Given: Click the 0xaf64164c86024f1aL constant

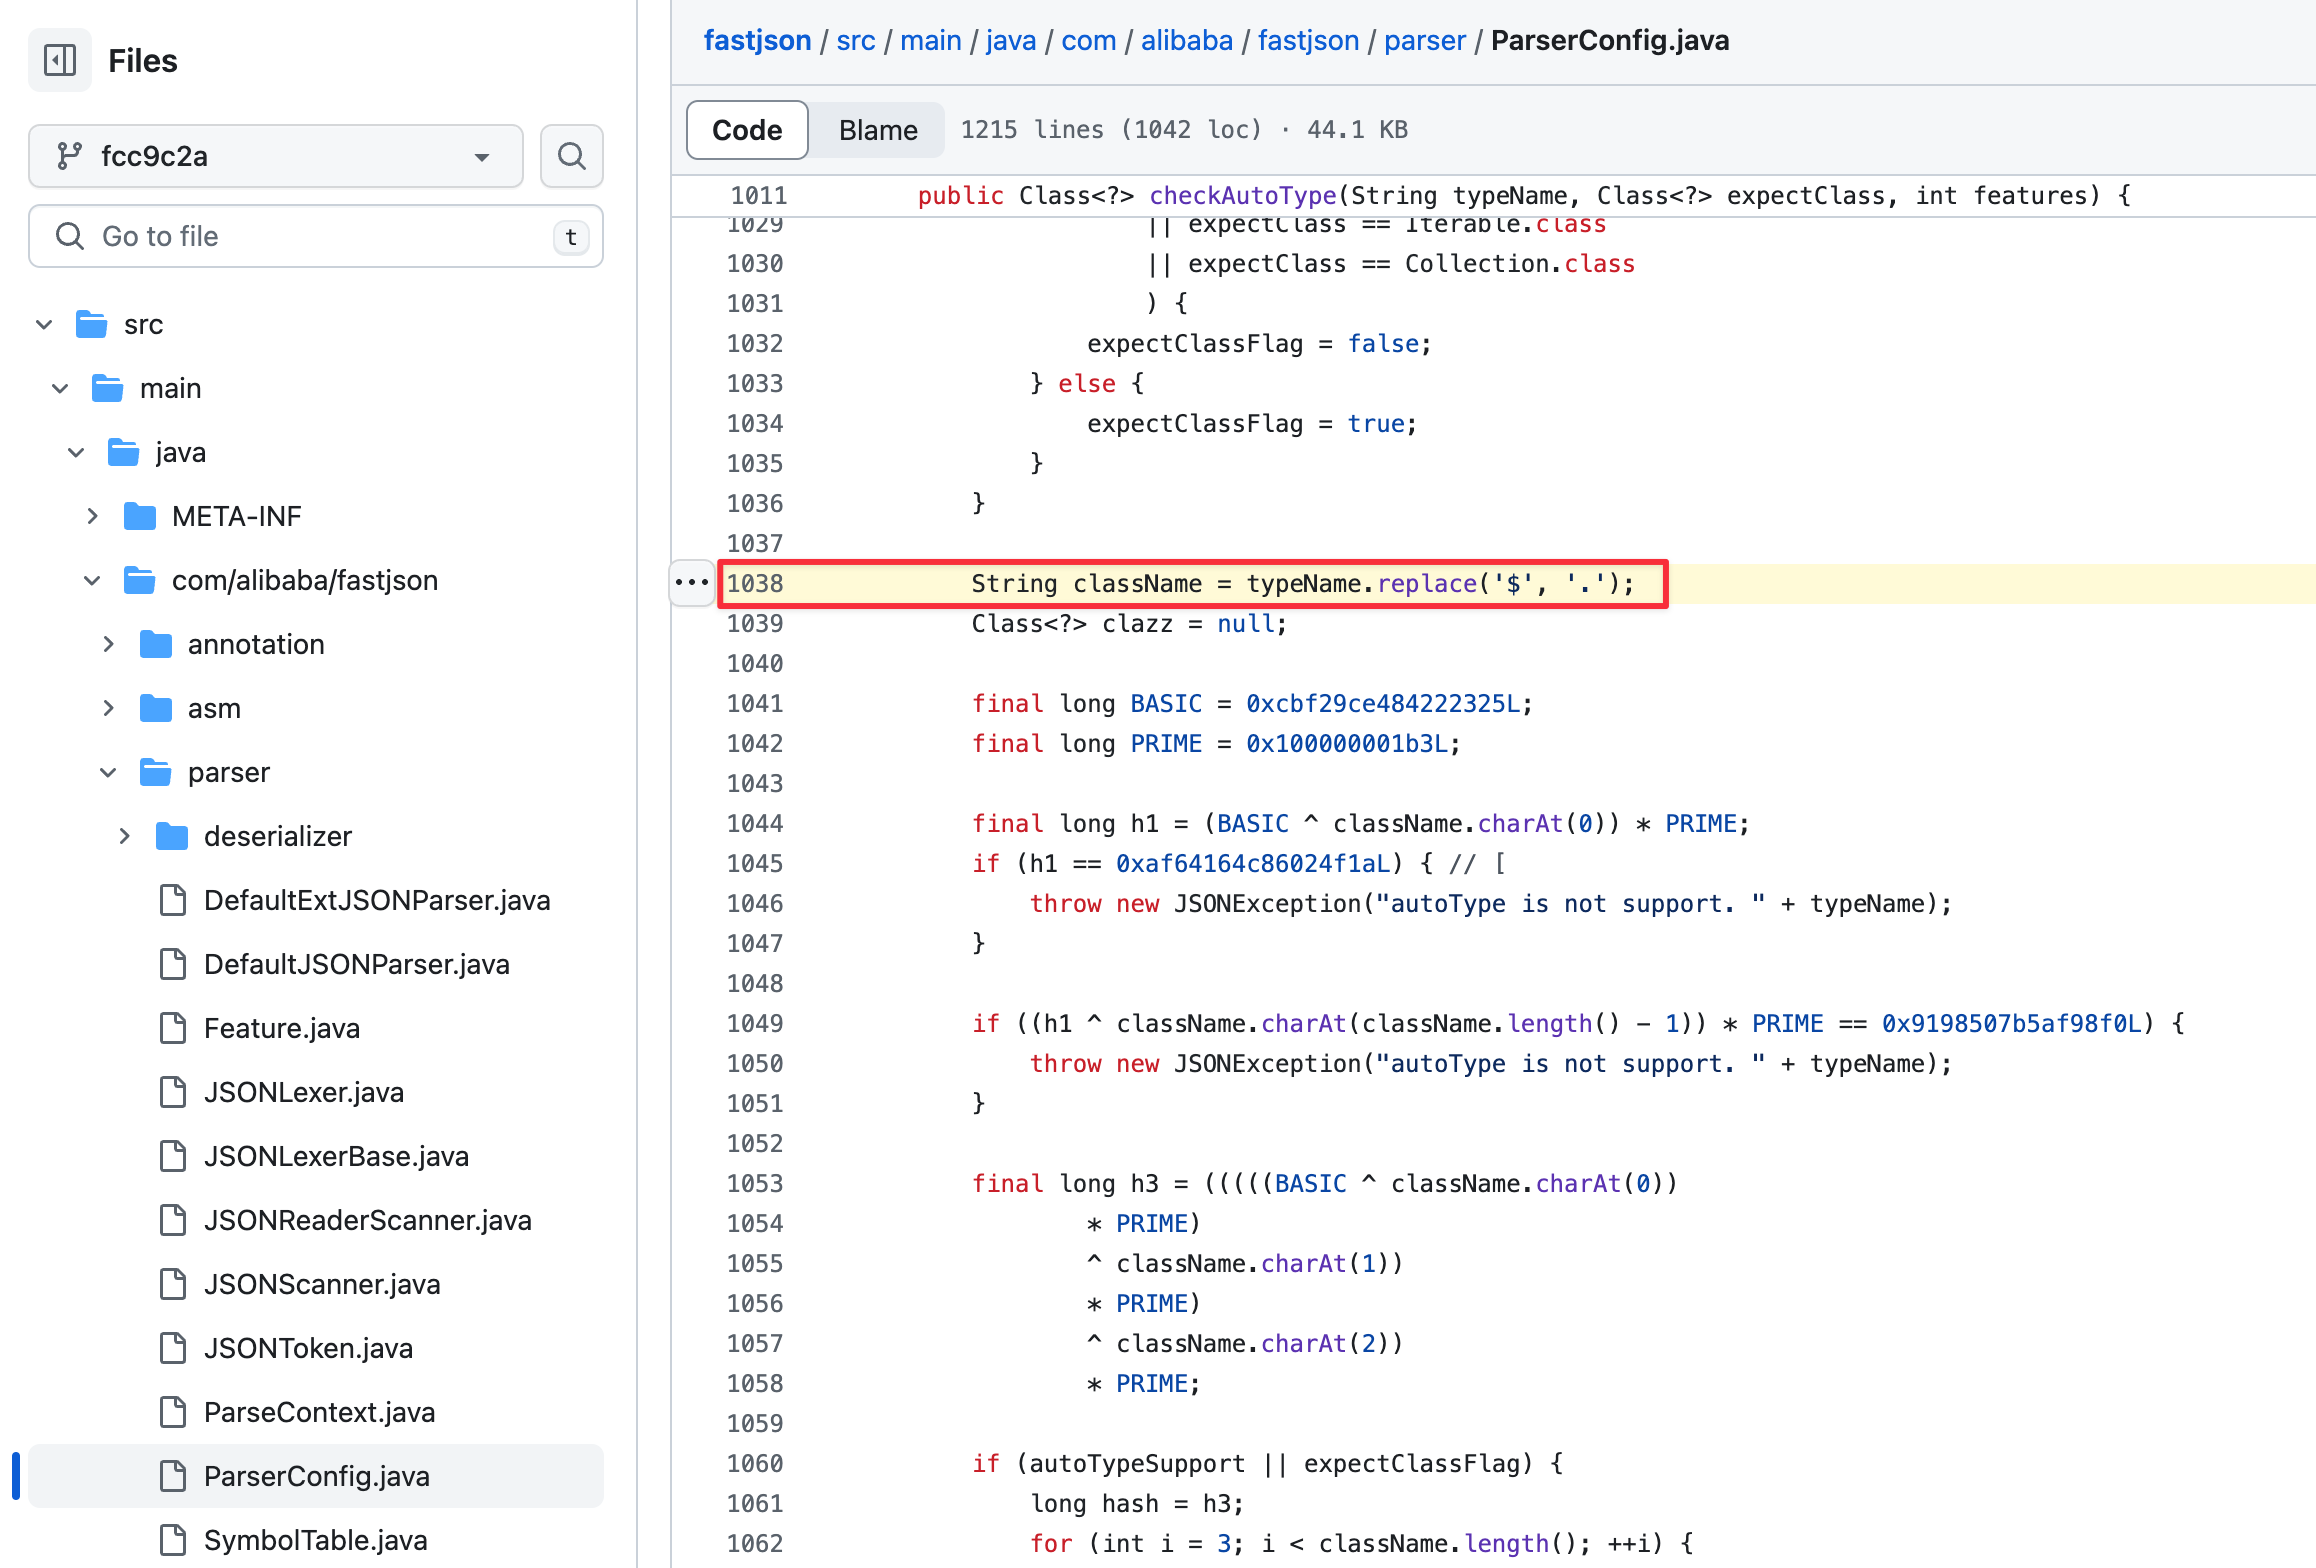Looking at the screenshot, I should click(1253, 863).
